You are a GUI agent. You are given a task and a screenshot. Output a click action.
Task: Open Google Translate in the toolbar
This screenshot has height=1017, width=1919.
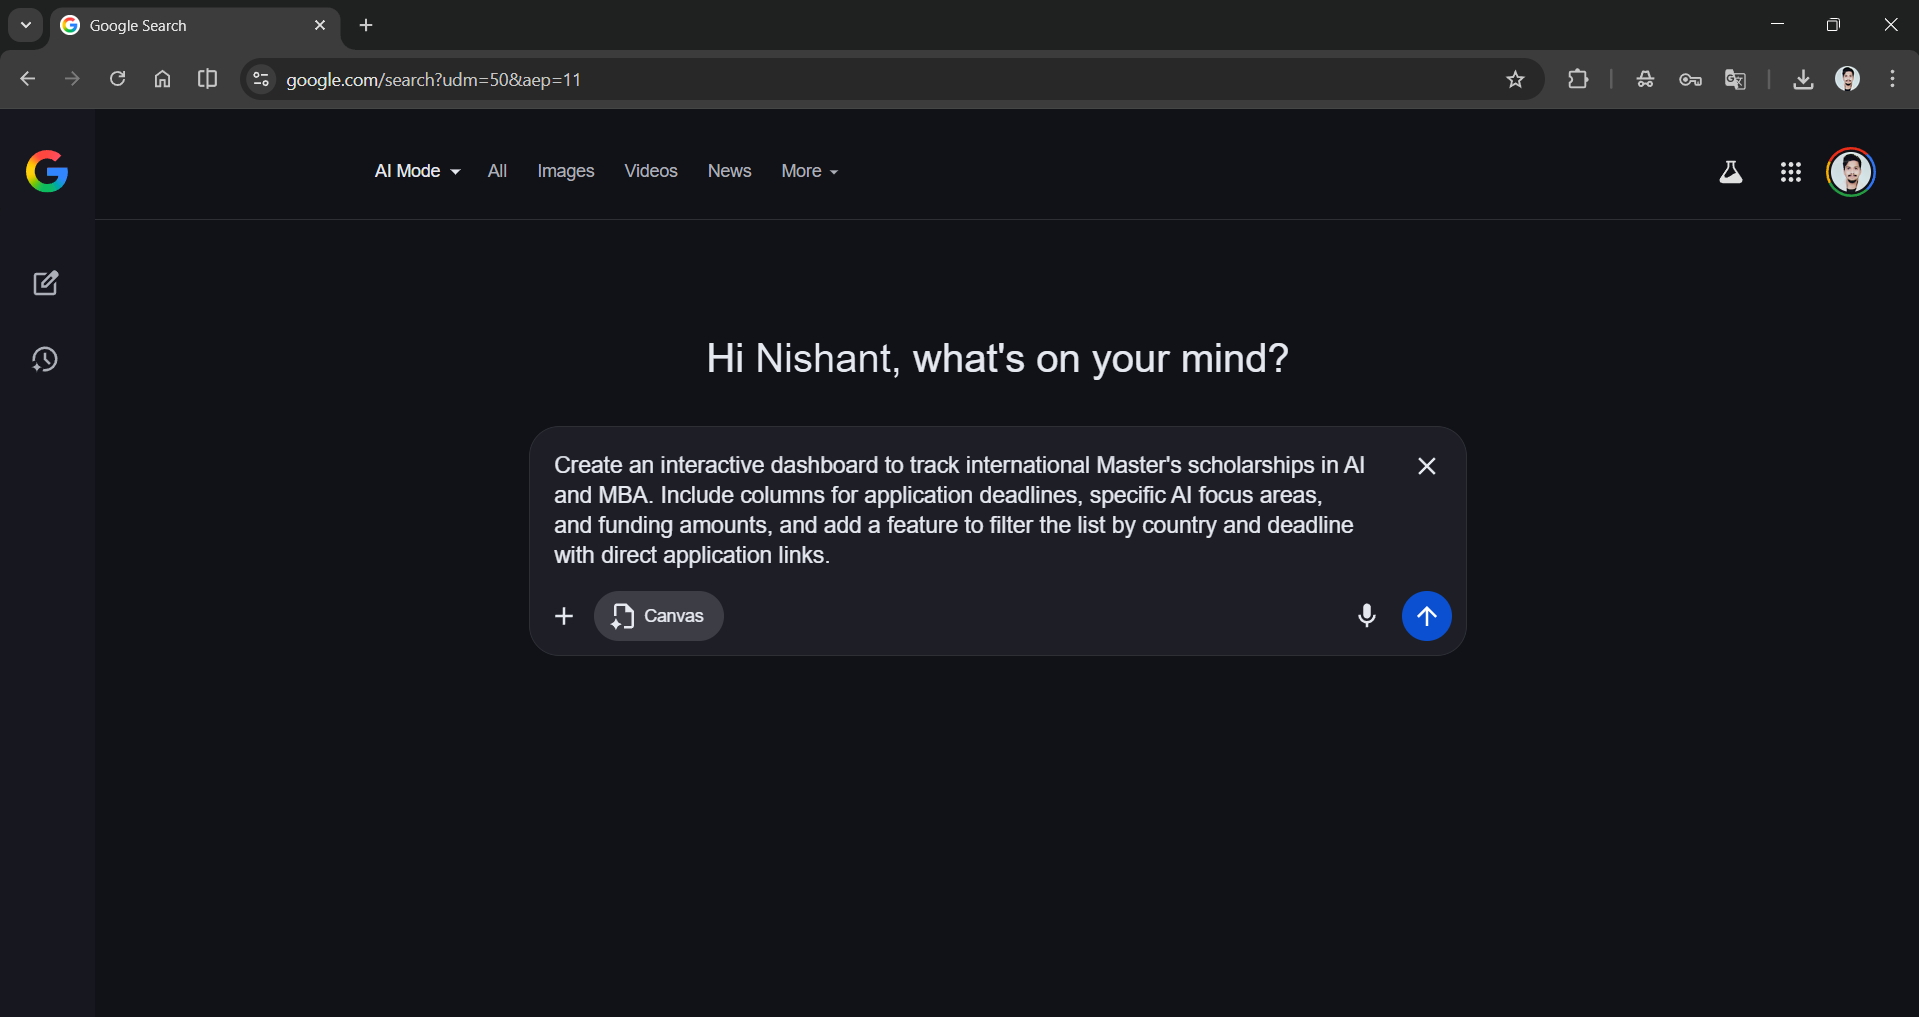1735,79
